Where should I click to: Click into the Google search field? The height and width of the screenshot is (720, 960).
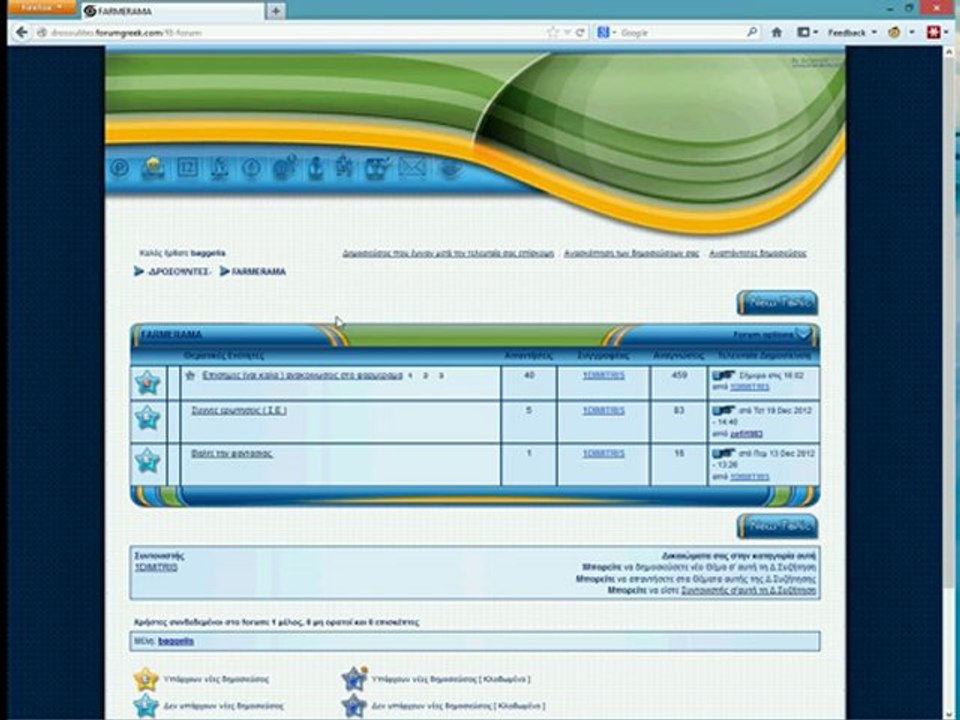click(681, 32)
